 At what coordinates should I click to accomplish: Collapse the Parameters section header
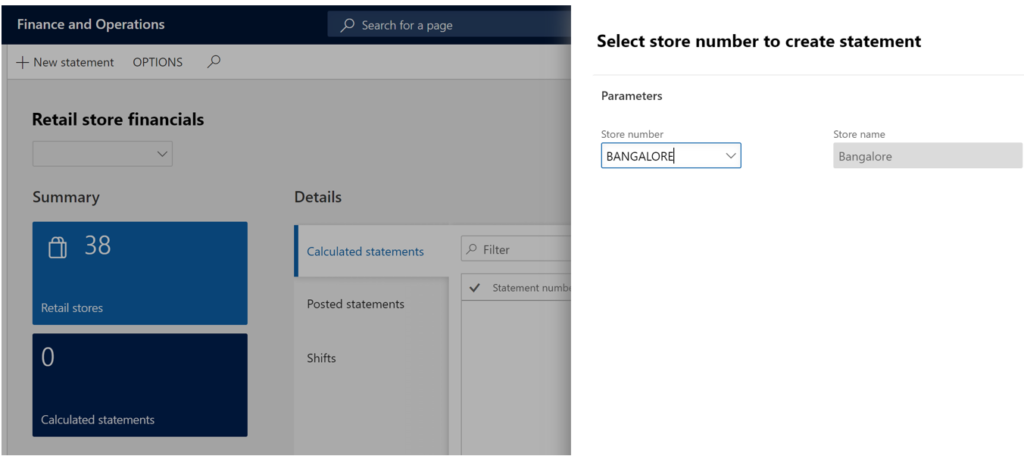632,96
